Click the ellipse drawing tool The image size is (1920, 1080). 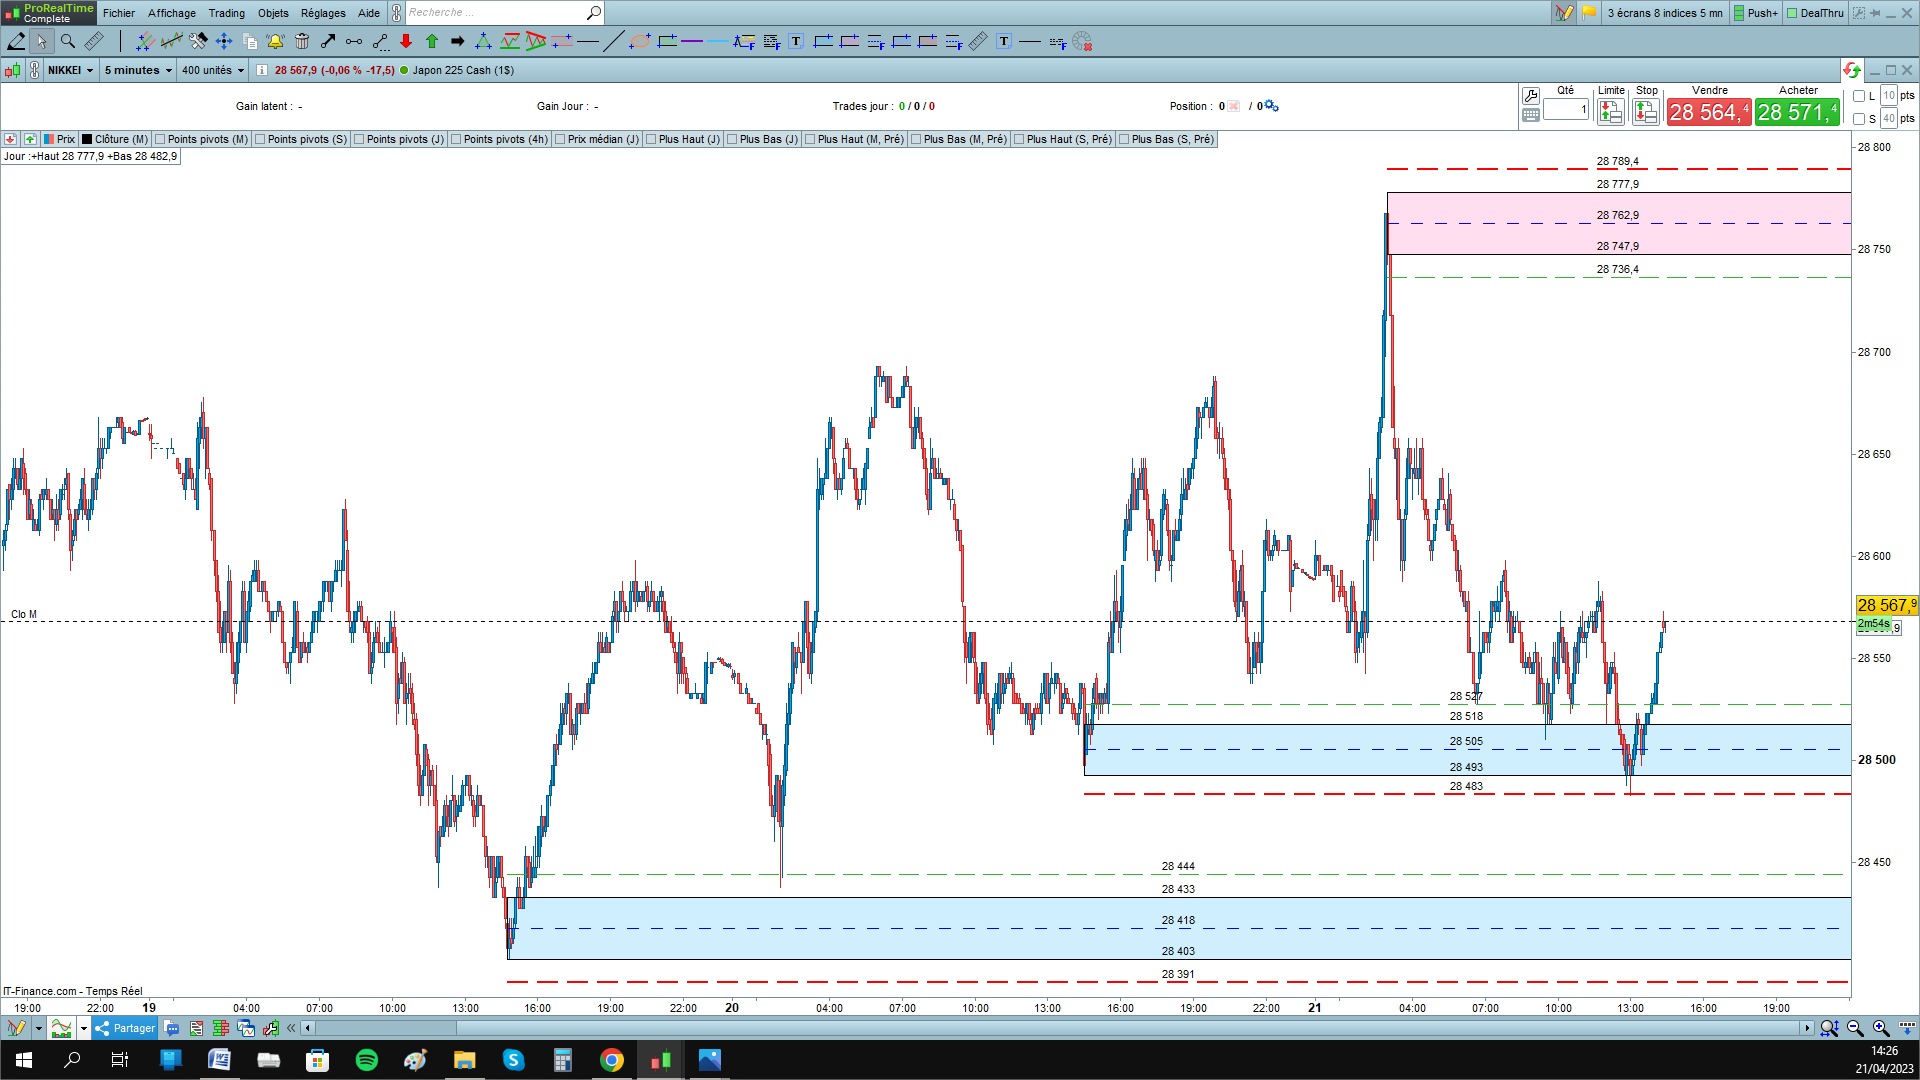pyautogui.click(x=639, y=41)
